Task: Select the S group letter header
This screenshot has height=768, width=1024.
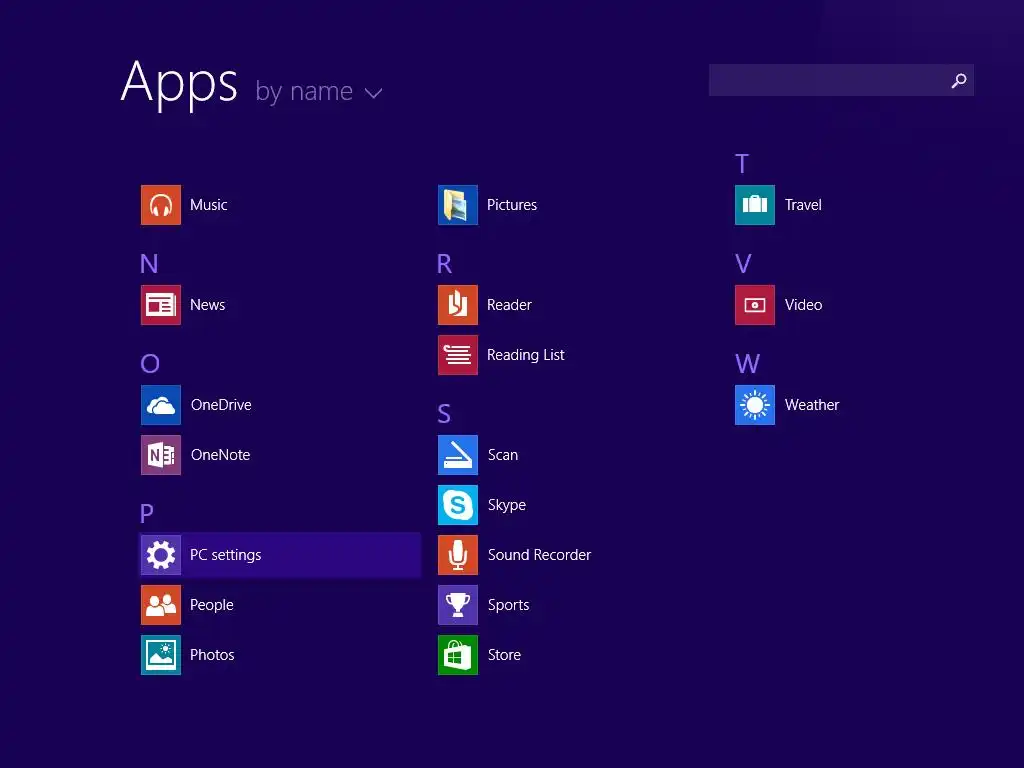Action: [444, 413]
